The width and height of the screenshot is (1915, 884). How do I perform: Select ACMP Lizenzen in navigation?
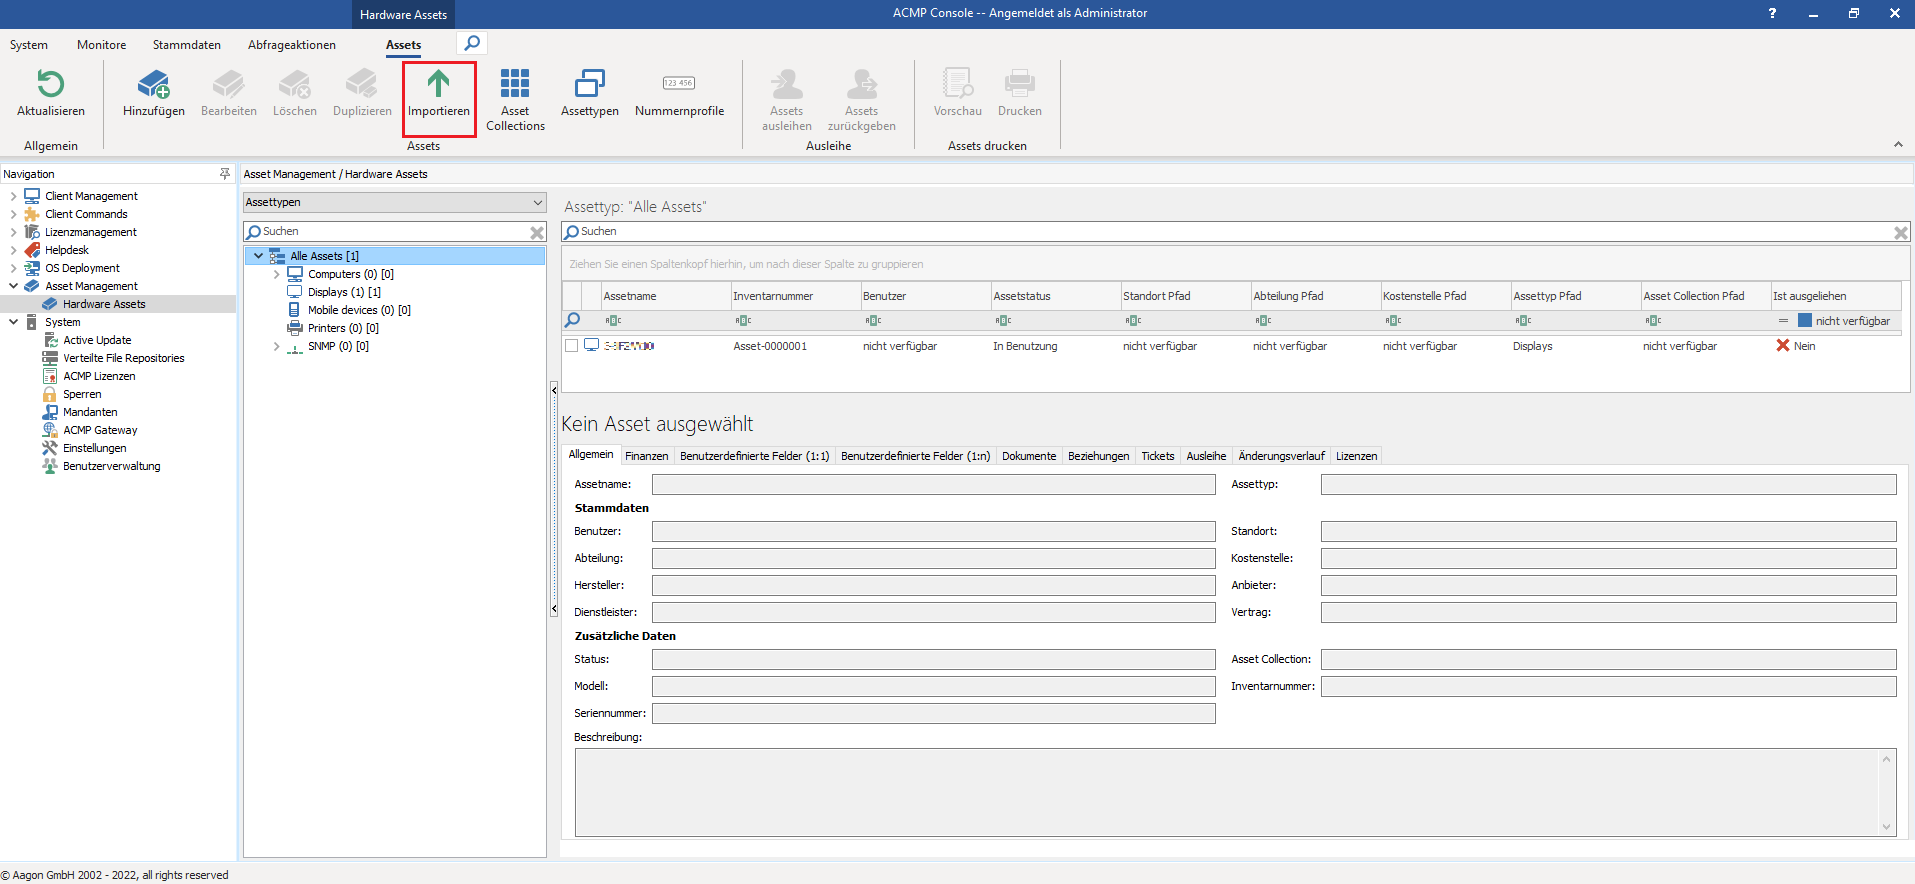(99, 376)
